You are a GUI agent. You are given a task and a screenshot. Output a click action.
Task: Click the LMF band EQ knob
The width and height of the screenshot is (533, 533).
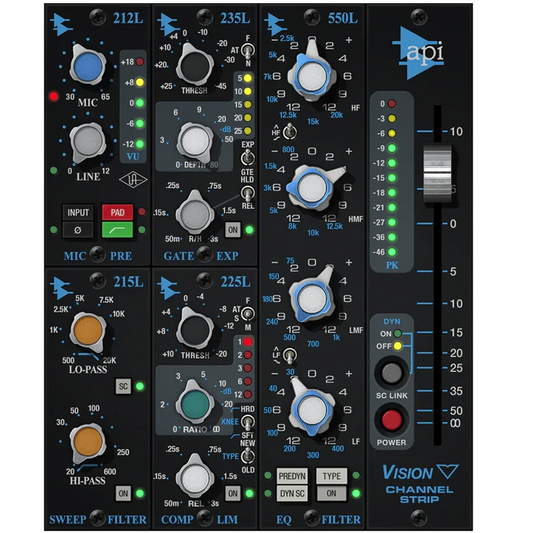(312, 299)
